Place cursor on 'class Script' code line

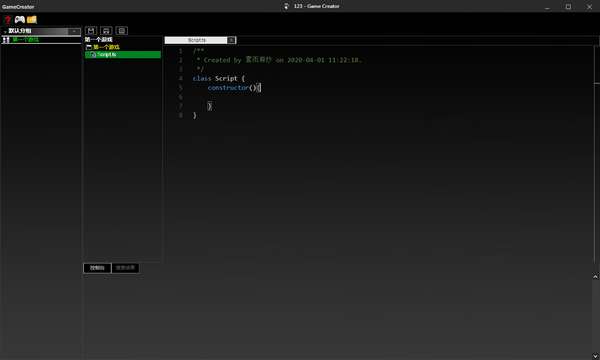click(x=218, y=78)
